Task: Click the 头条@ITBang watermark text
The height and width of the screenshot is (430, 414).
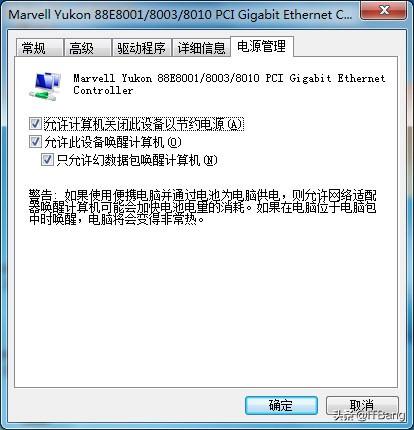Action: [369, 415]
